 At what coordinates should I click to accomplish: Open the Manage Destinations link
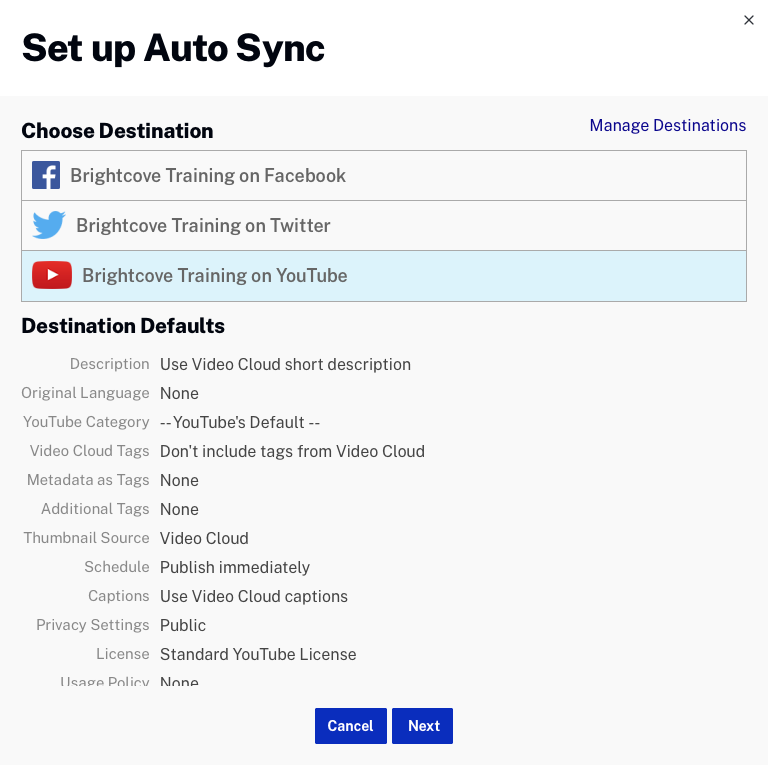(667, 125)
